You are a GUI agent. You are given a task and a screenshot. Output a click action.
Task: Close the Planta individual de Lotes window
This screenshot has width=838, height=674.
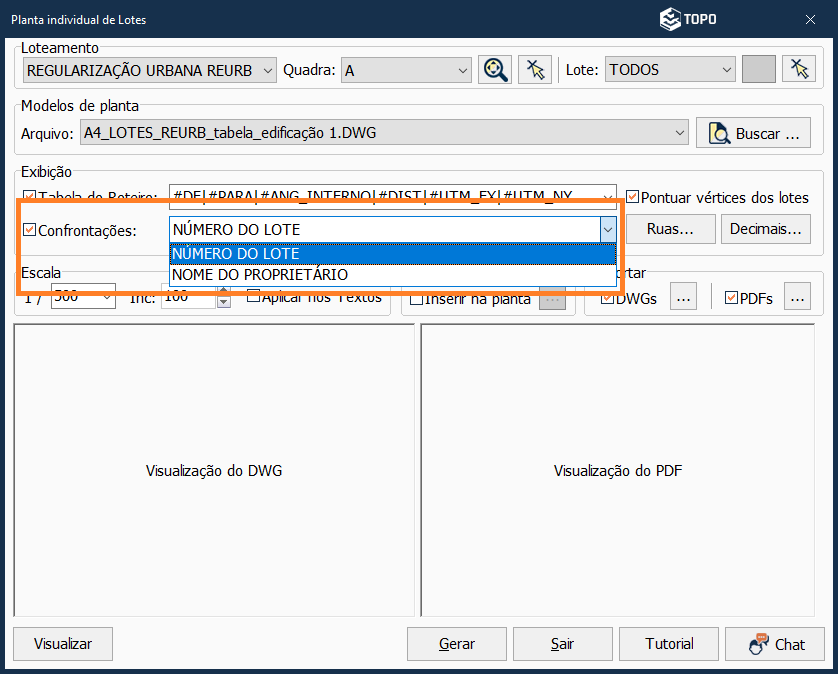(x=809, y=19)
